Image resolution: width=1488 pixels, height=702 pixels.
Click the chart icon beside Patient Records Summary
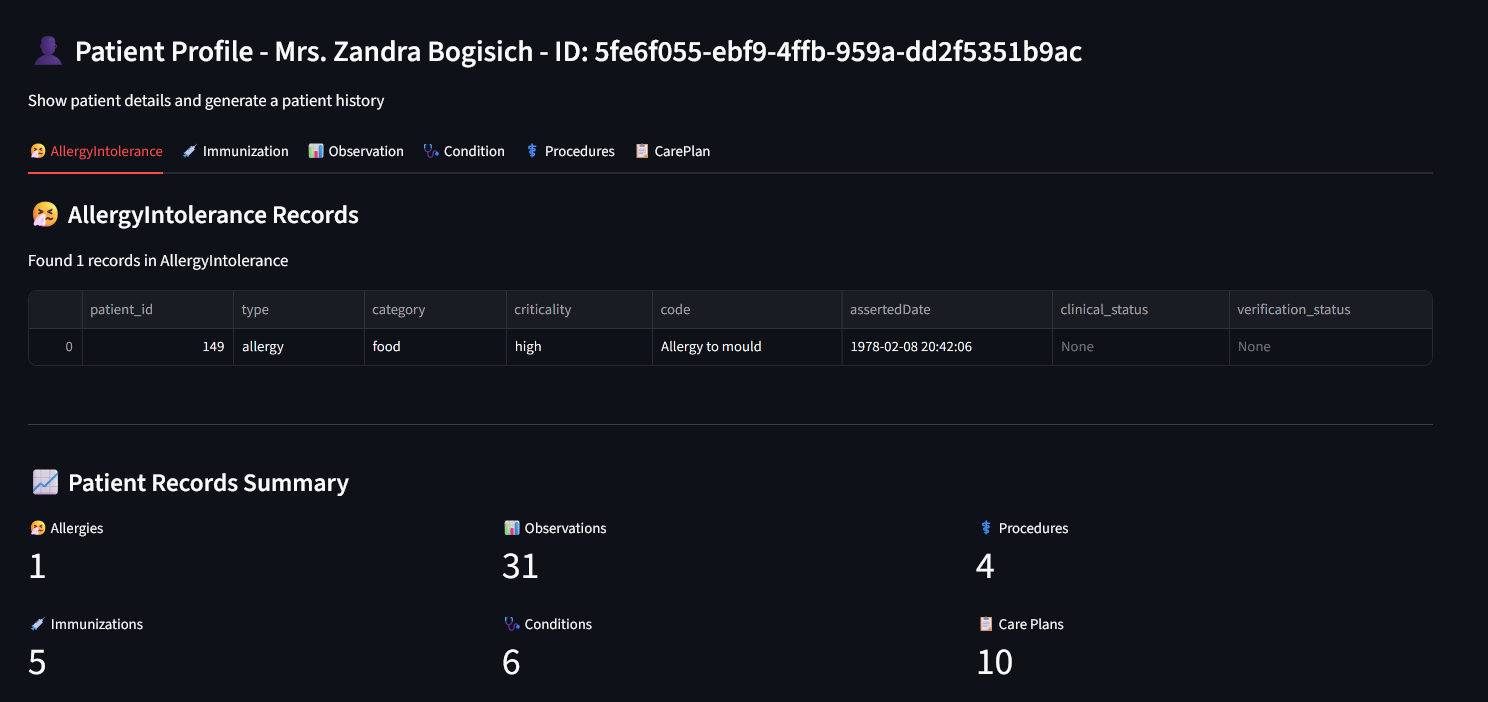pyautogui.click(x=45, y=483)
